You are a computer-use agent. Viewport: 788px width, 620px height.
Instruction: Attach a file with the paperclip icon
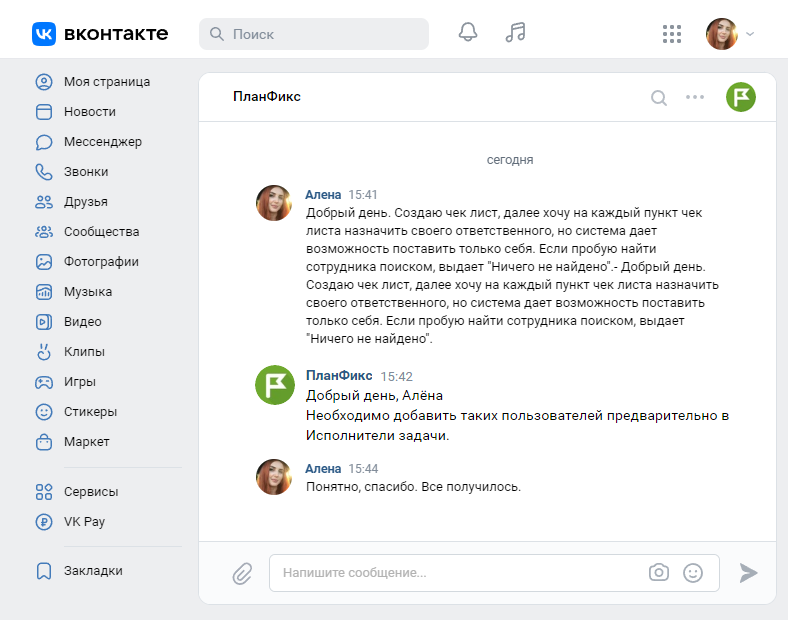tap(242, 573)
